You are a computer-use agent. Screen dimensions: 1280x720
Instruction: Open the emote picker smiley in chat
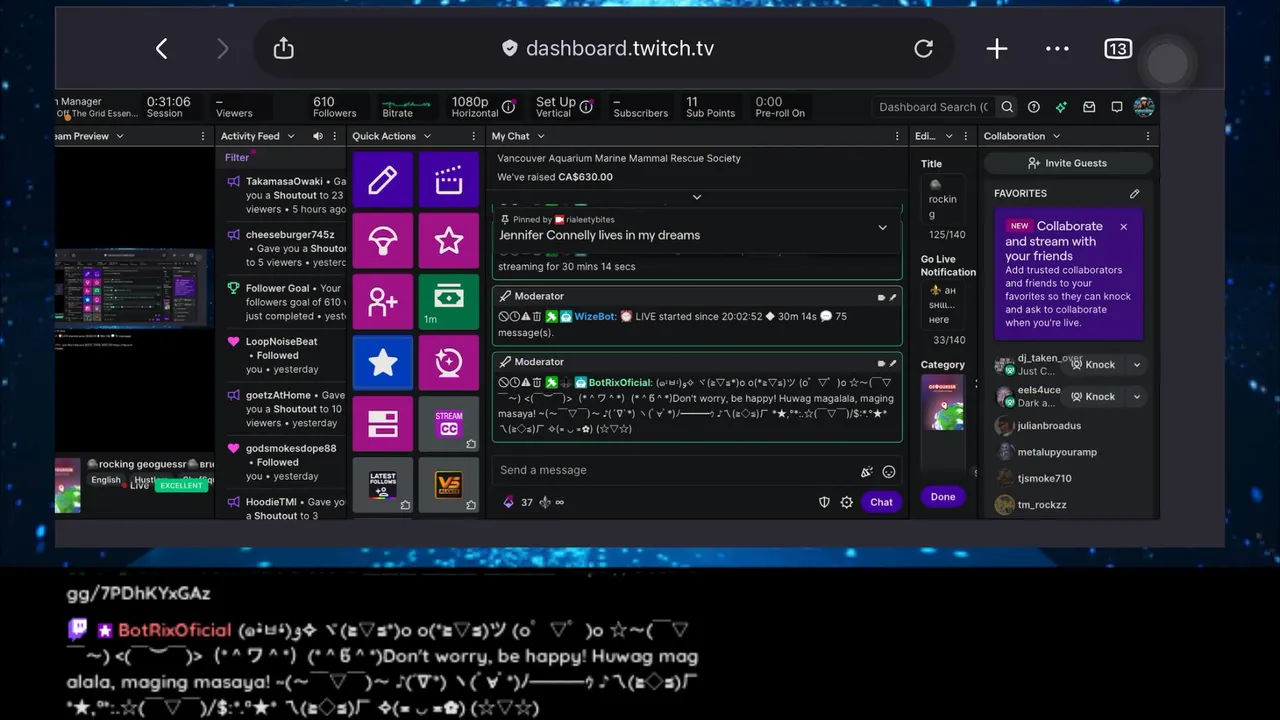pyautogui.click(x=888, y=471)
